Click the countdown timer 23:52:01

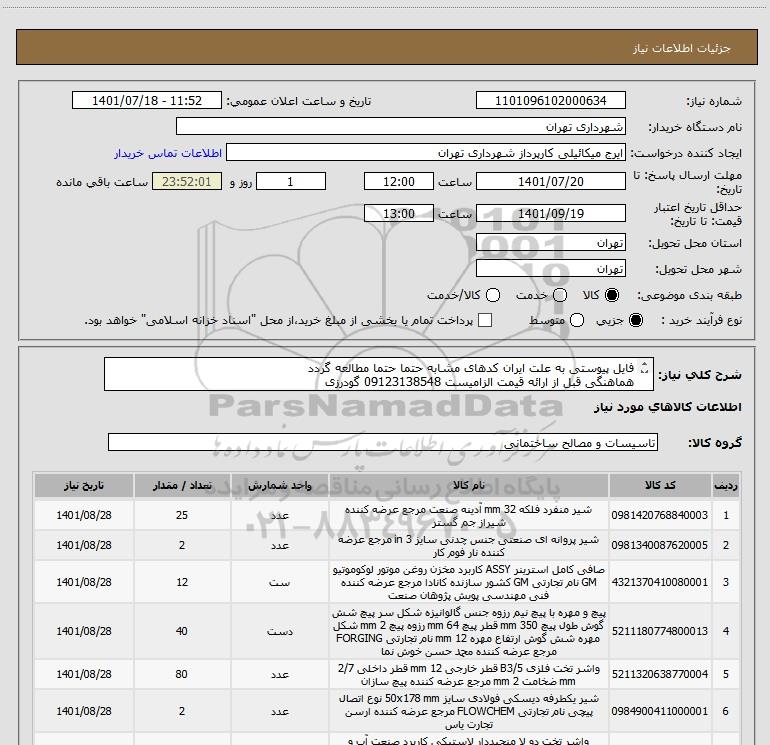point(187,181)
